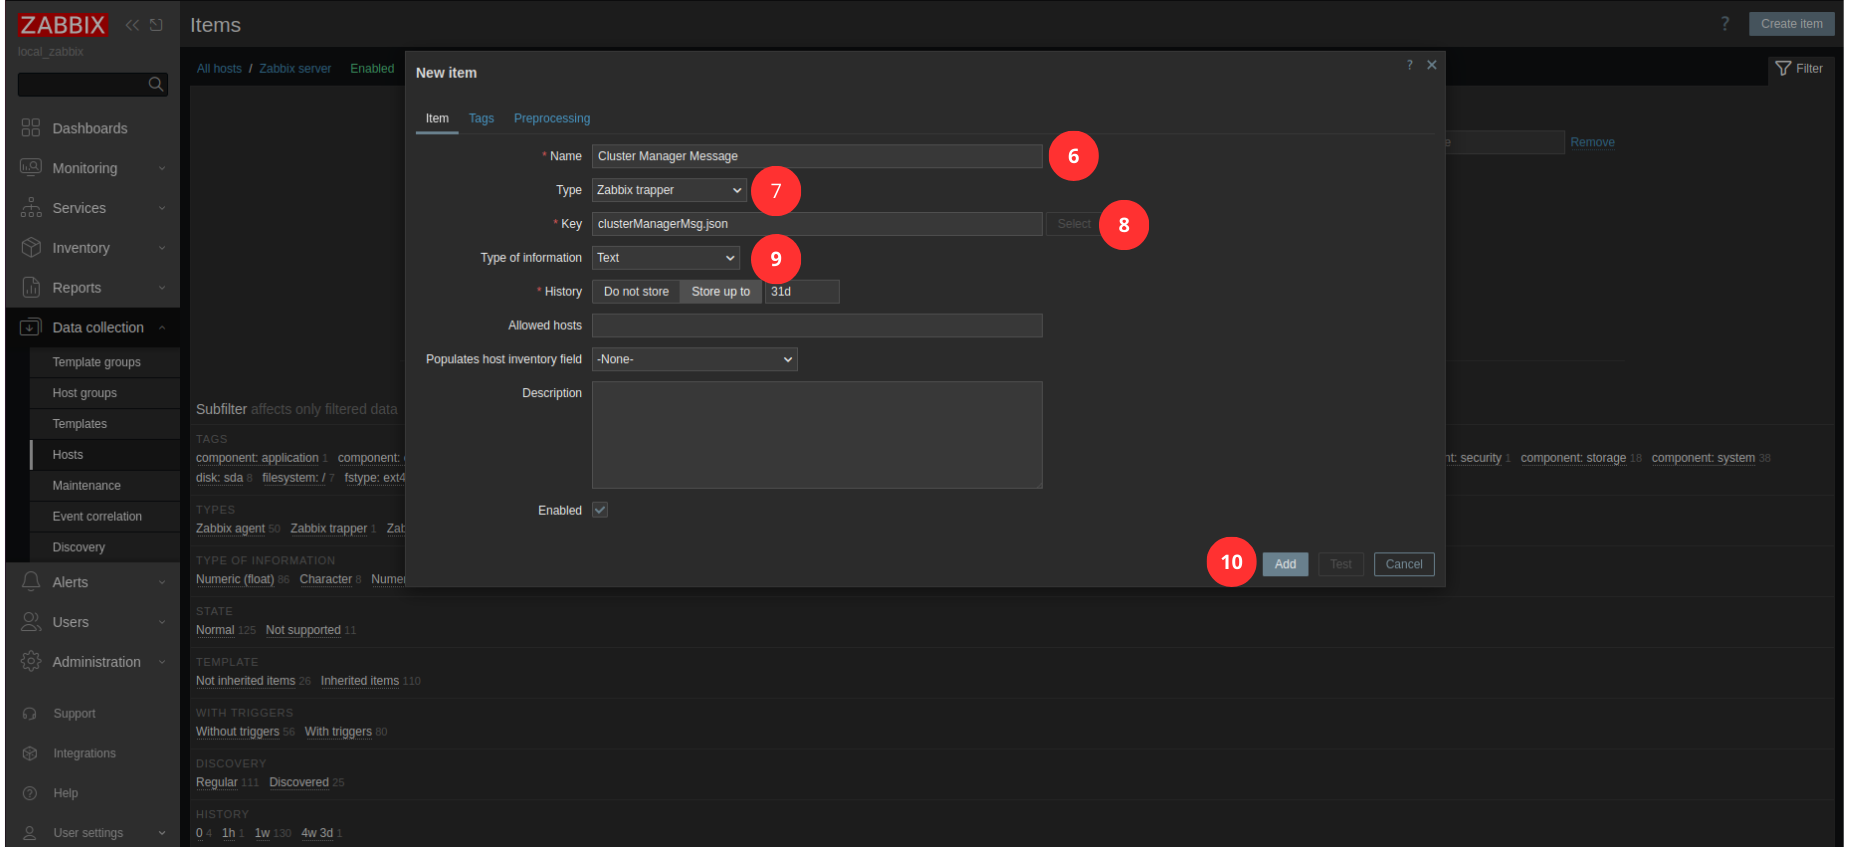The image size is (1849, 847).
Task: Select History 'Store up to' option
Action: click(x=720, y=292)
